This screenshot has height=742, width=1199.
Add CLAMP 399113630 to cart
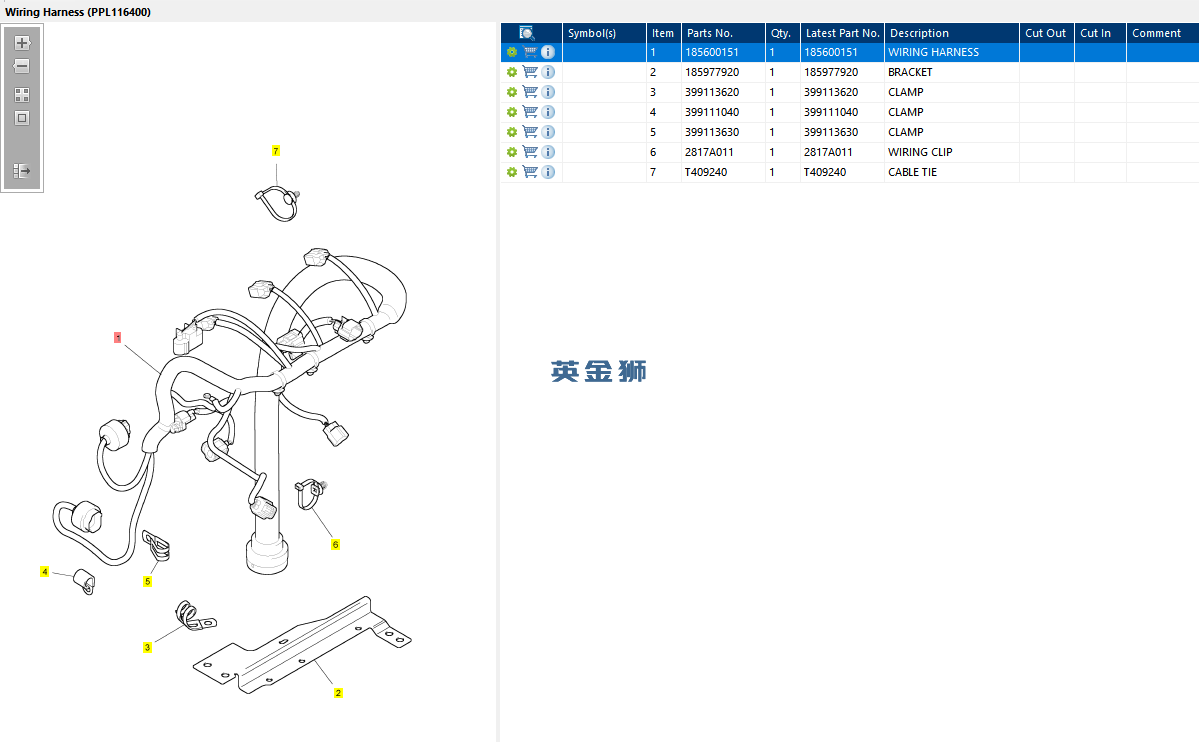[530, 132]
